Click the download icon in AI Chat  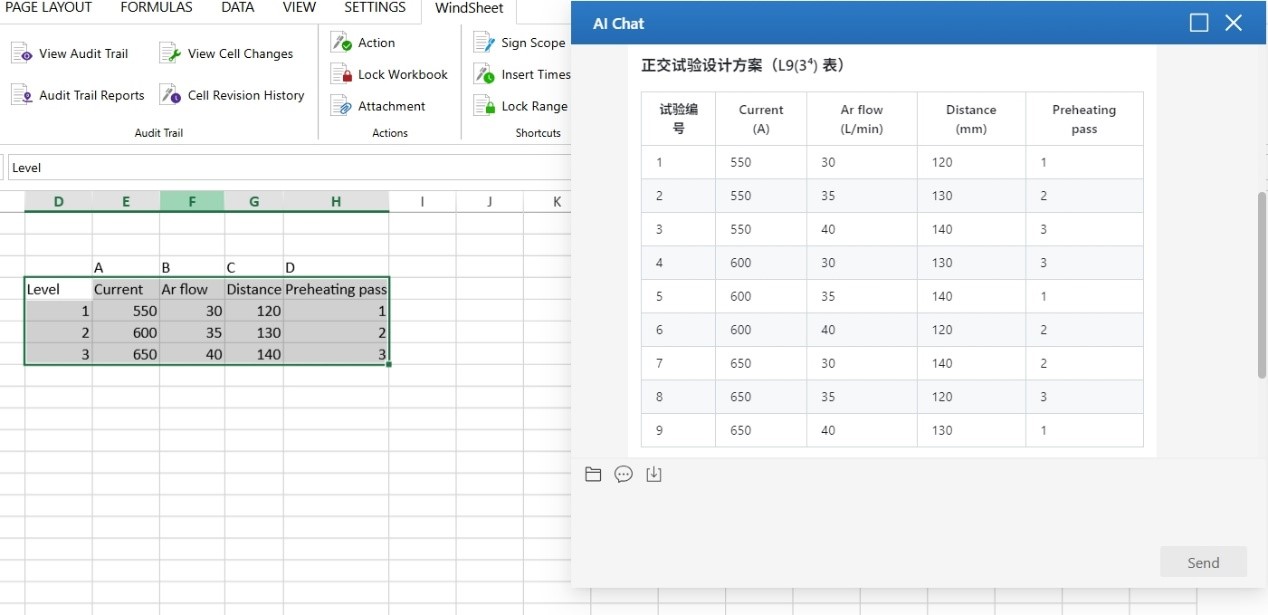coord(654,474)
